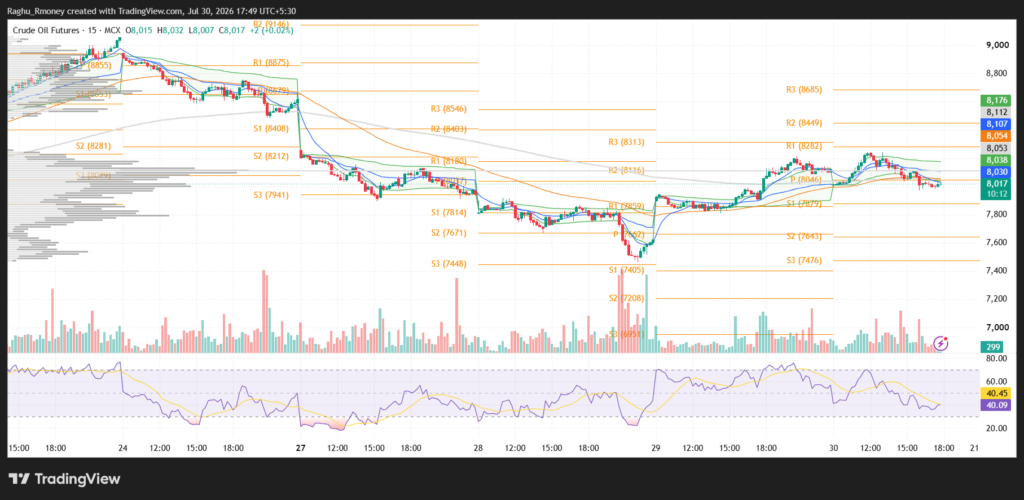1024x500 pixels.
Task: Click the purple lightning bolt icon
Action: [x=941, y=343]
